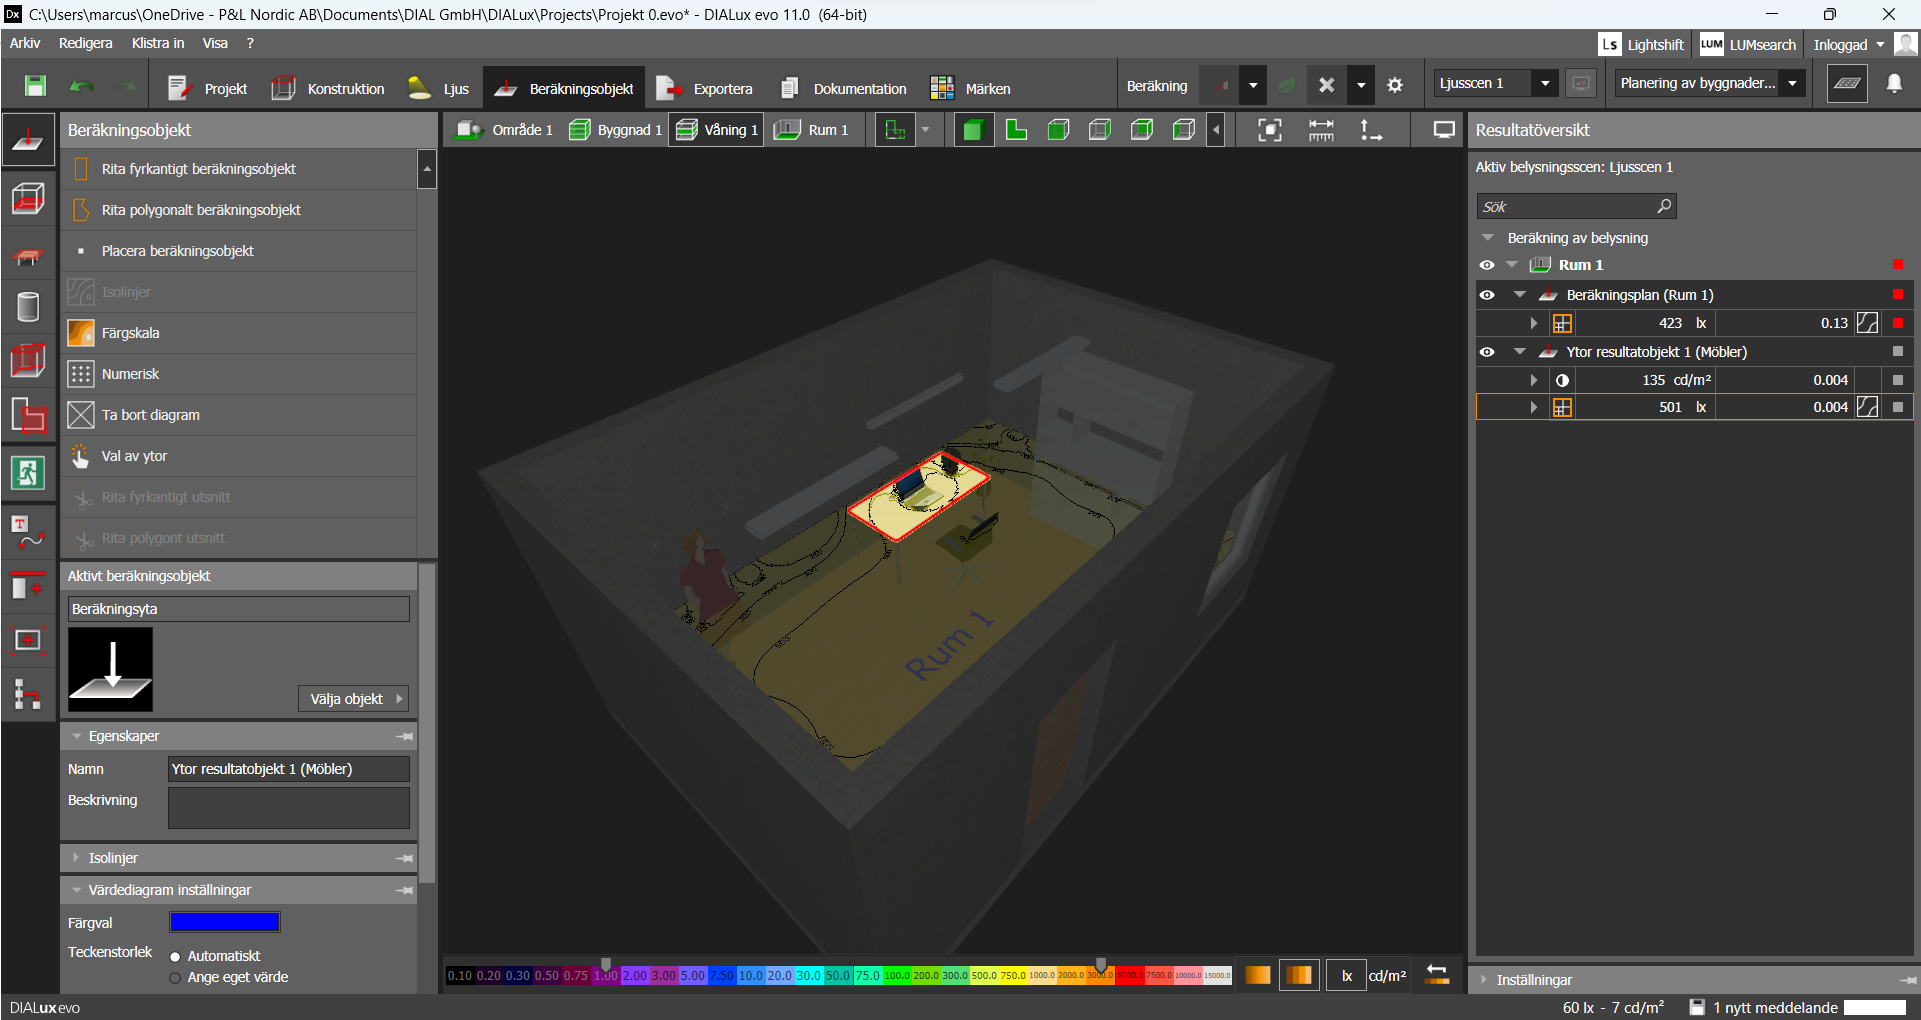
Task: Toggle the stepped color gradient mode
Action: [x=1299, y=975]
